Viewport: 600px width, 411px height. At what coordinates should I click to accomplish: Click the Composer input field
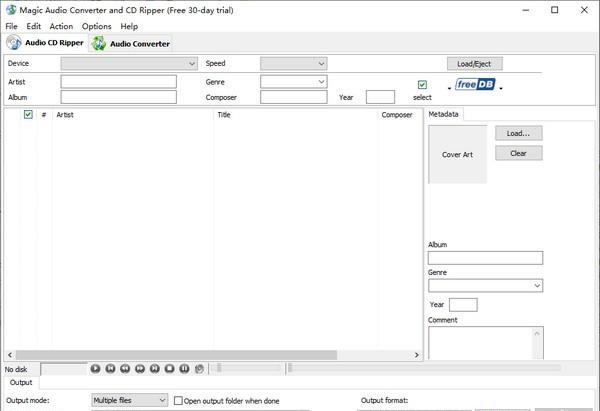pos(293,97)
